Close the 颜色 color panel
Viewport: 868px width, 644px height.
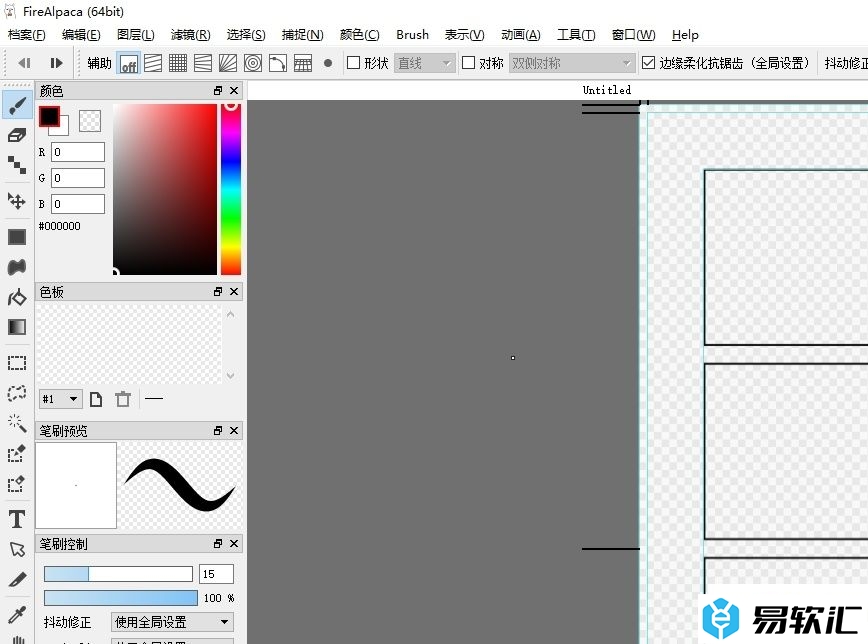(x=234, y=90)
